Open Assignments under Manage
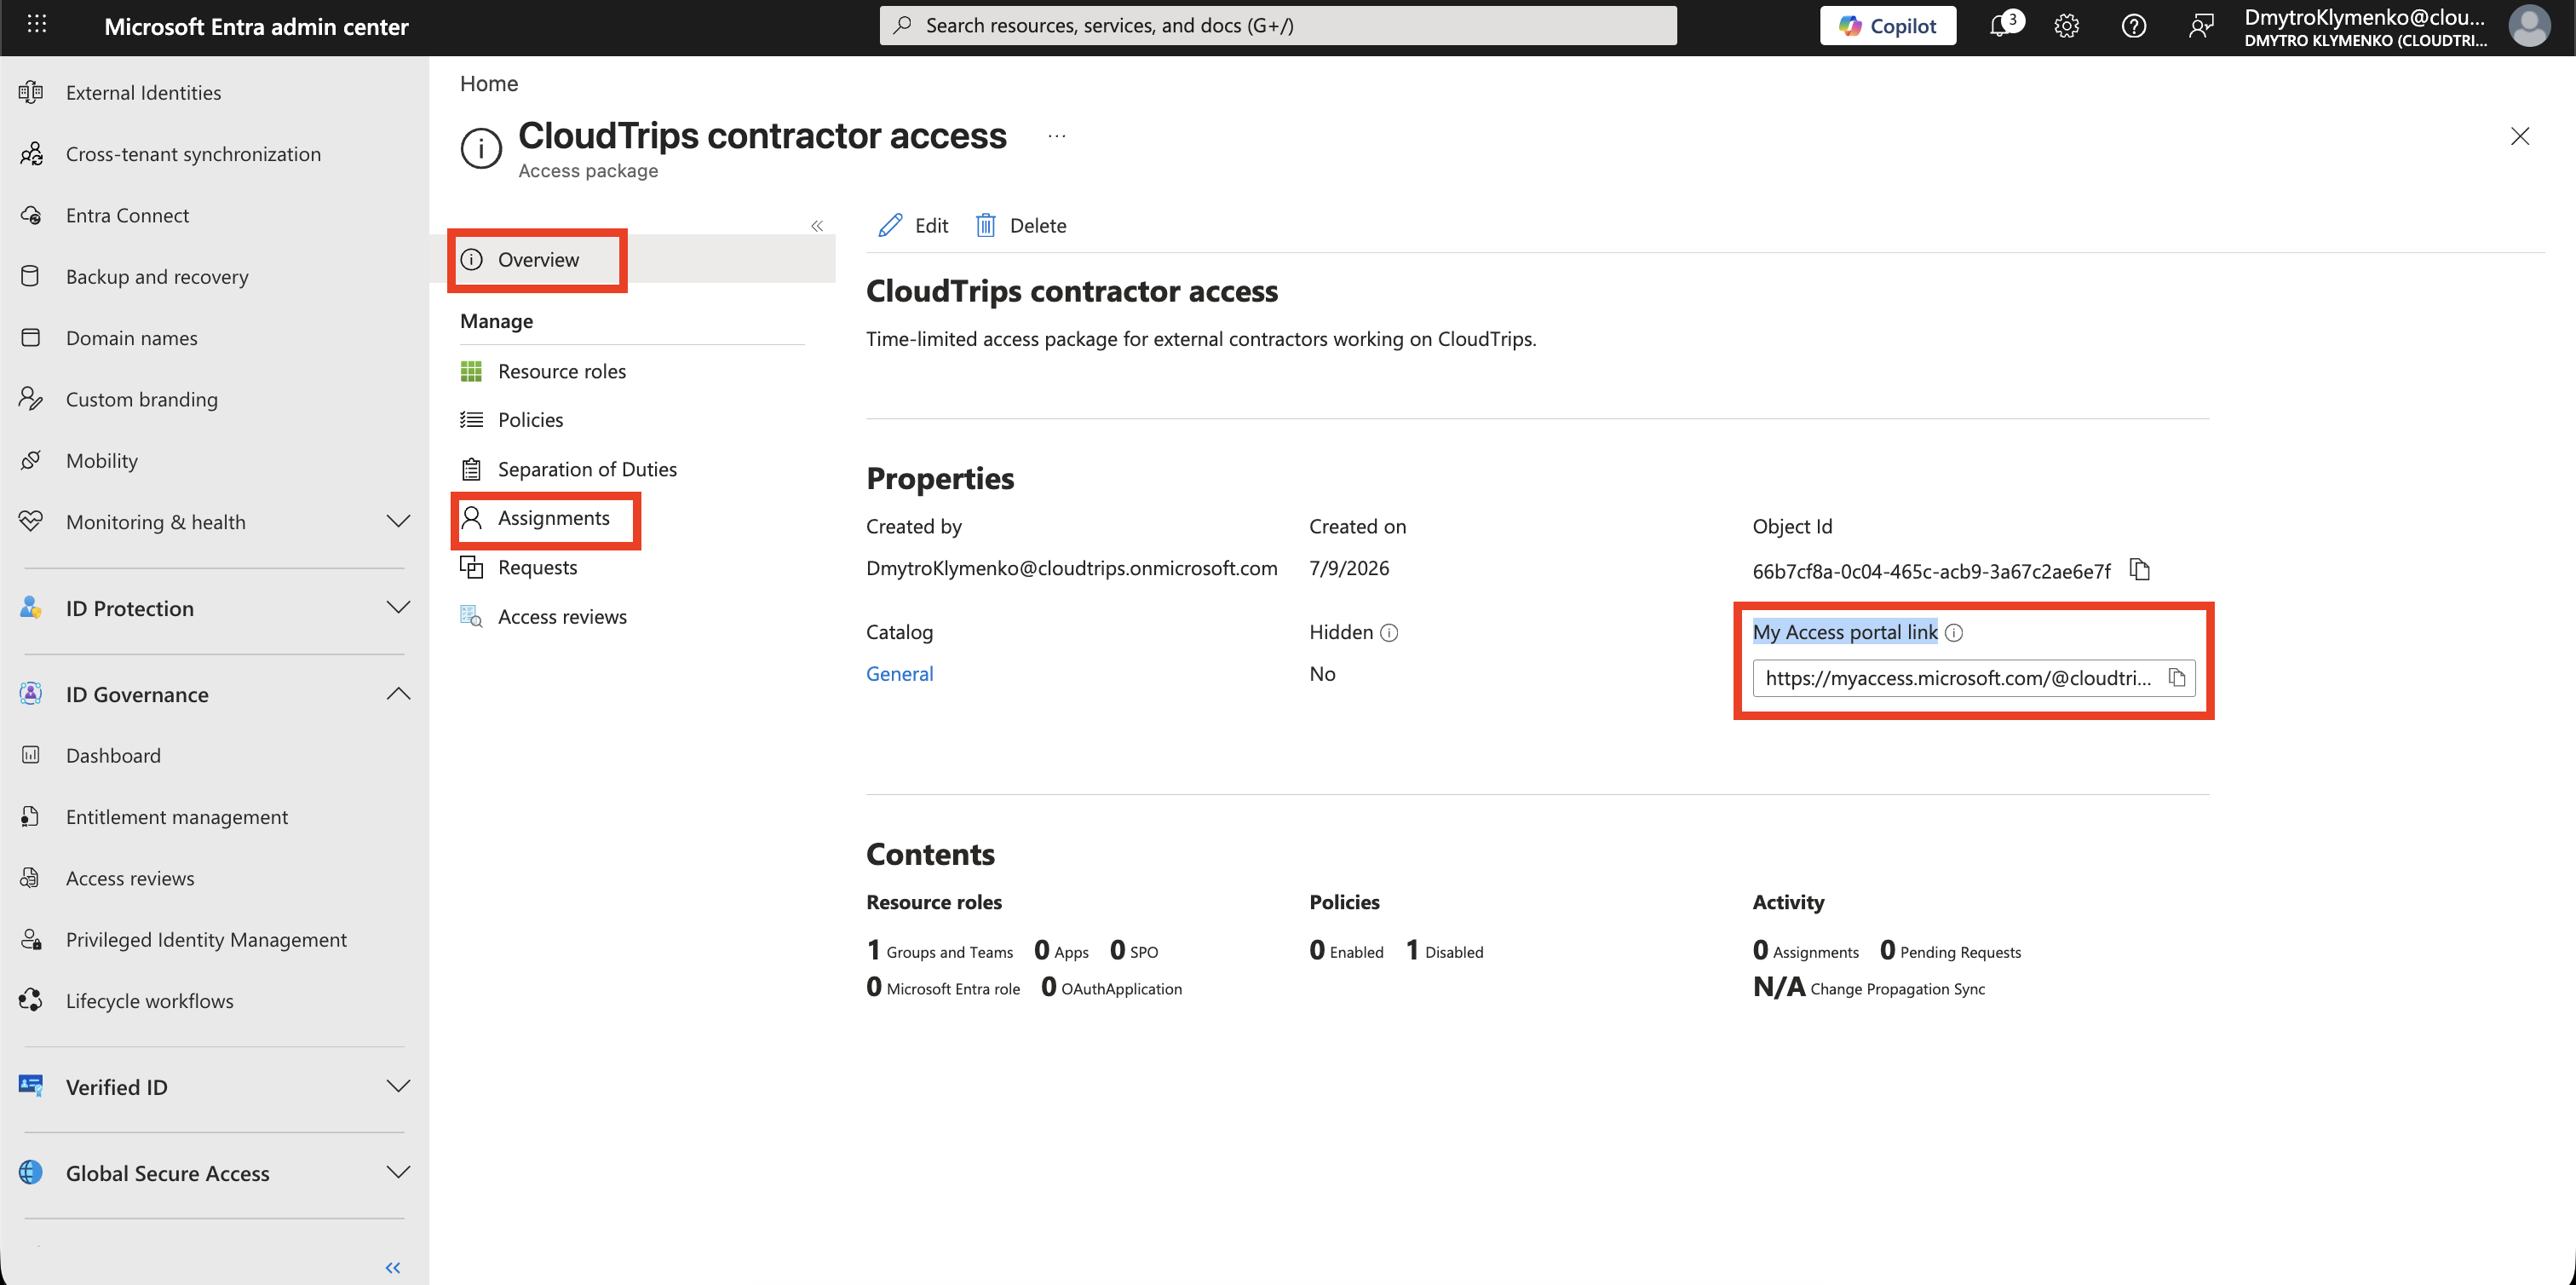The height and width of the screenshot is (1285, 2576). 553,518
